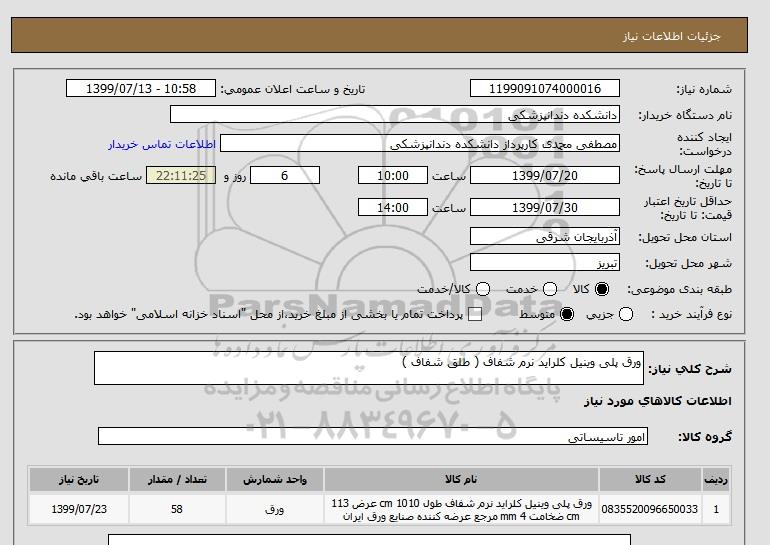
Task: Click the need number field 1199091074000016
Action: point(545,88)
